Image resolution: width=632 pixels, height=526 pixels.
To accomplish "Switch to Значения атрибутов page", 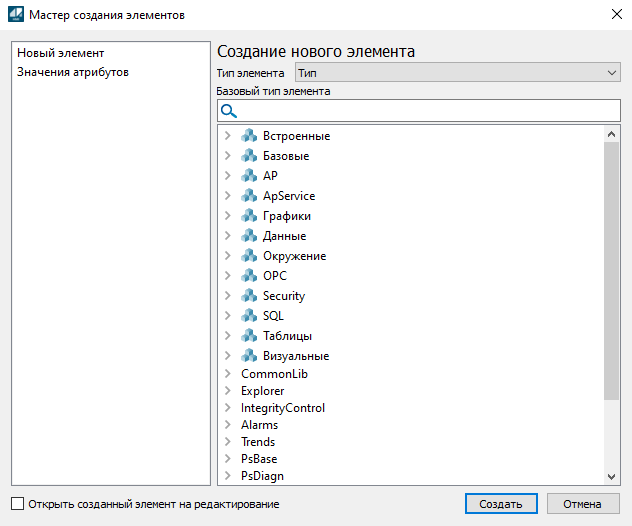I will coord(72,72).
